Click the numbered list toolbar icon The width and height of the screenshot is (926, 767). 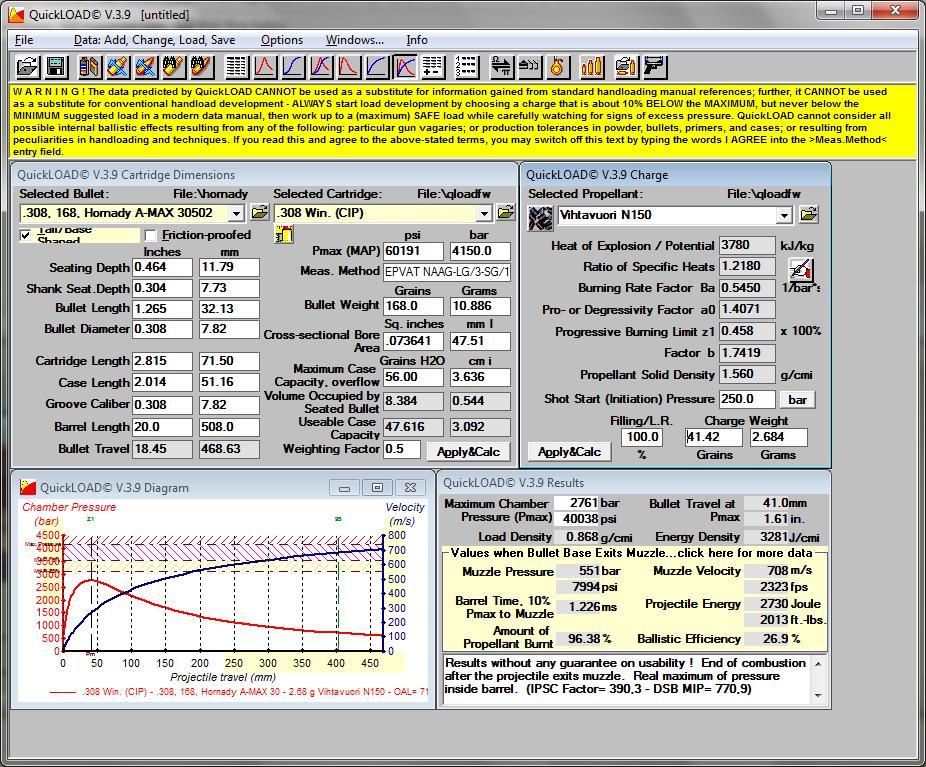point(465,67)
